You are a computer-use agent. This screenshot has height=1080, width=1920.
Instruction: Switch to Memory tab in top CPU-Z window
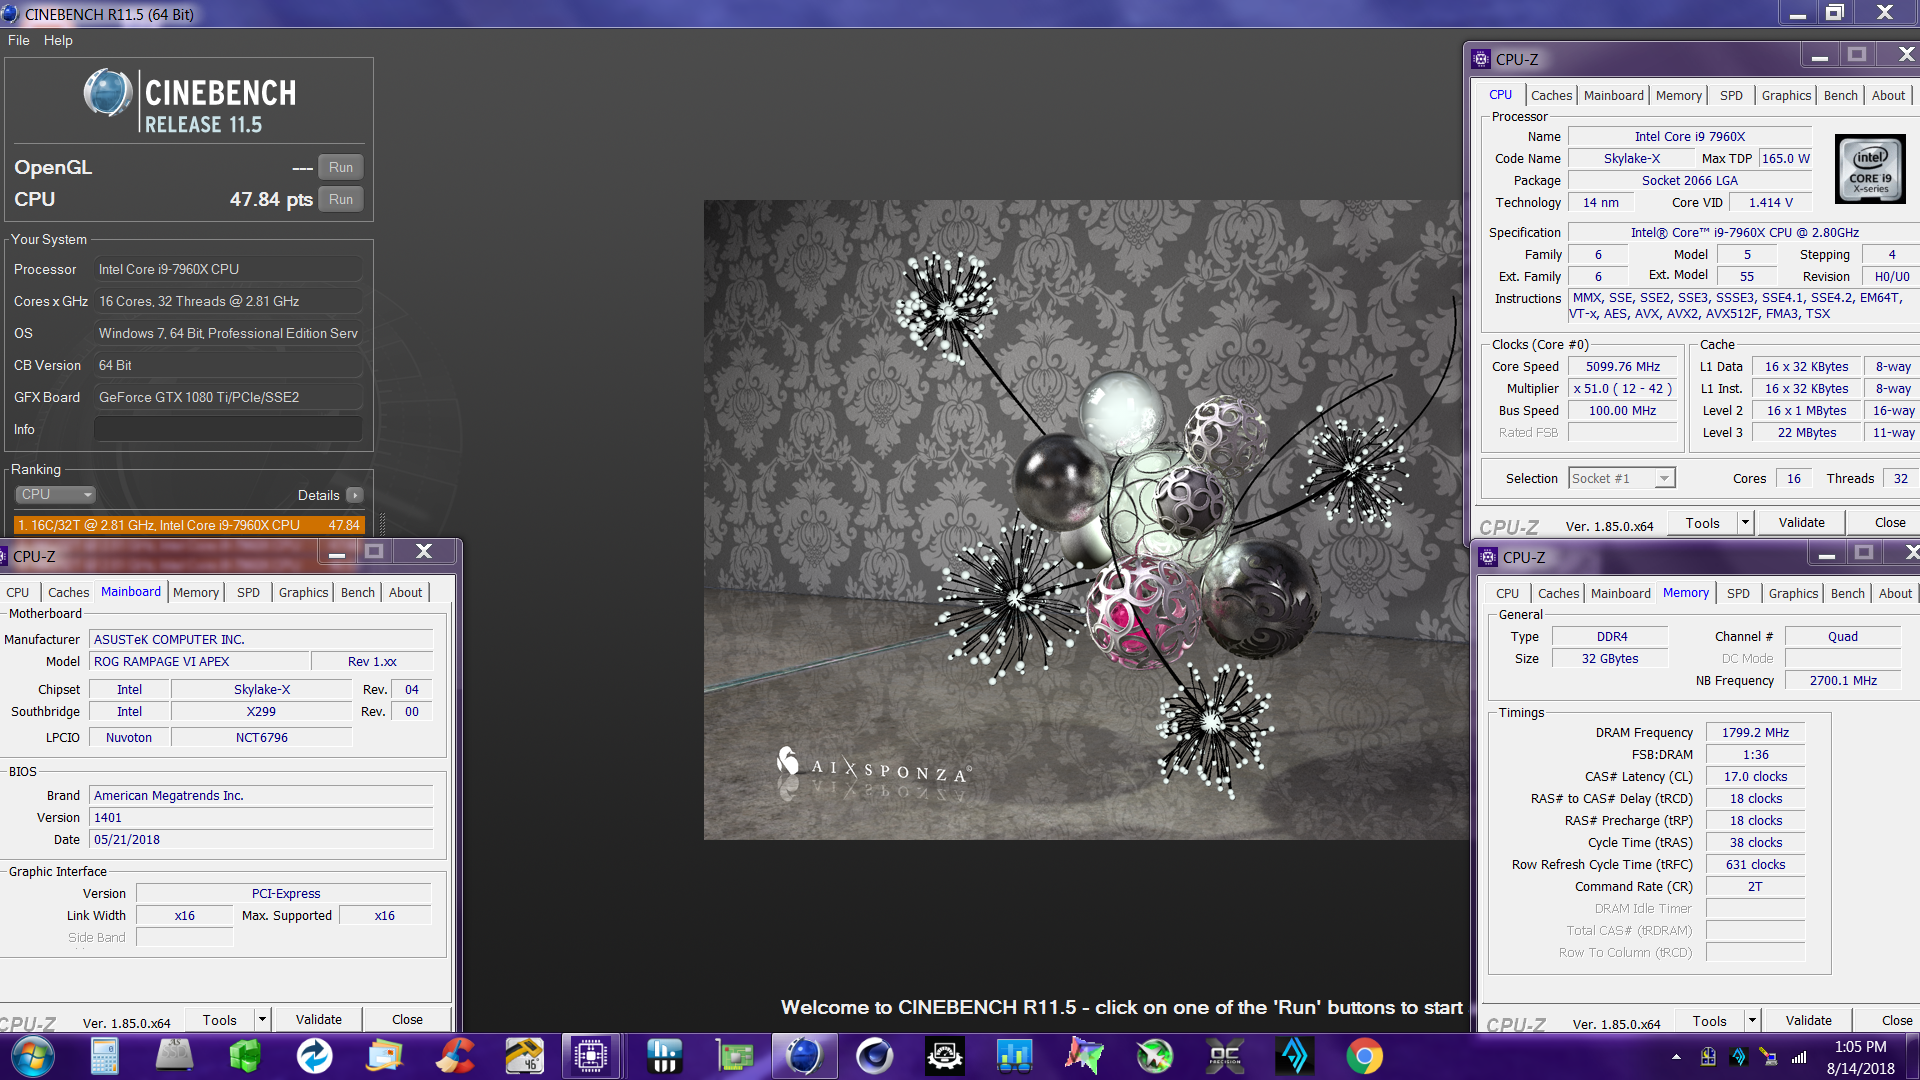pos(1678,95)
